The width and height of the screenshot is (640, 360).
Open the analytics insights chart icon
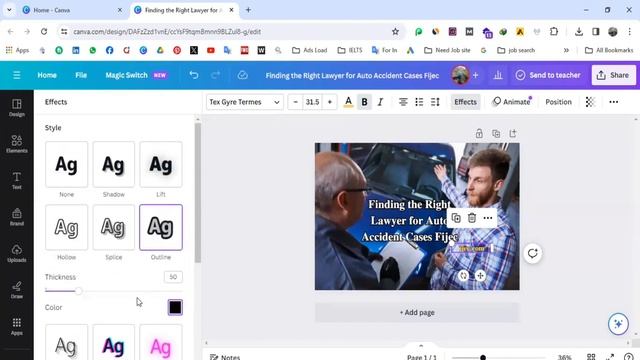(x=498, y=75)
